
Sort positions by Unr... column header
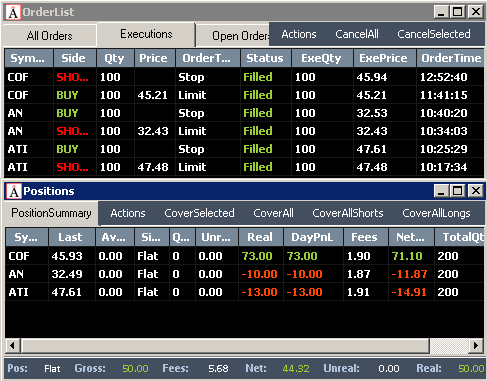point(217,237)
